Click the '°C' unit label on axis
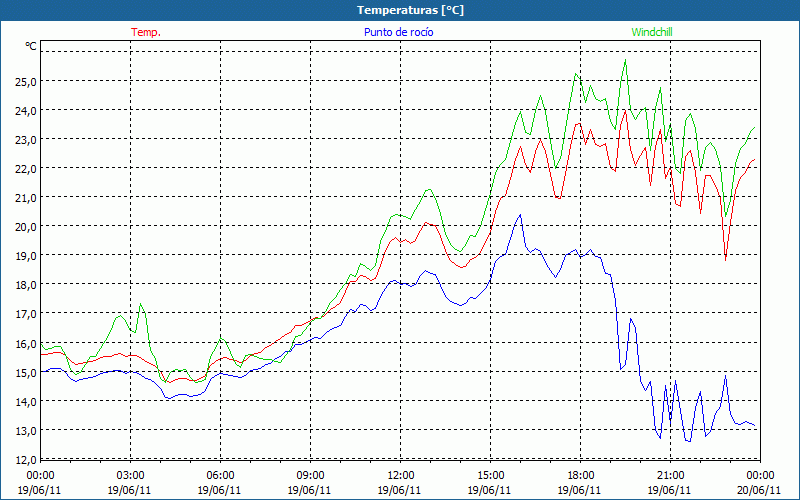Image resolution: width=800 pixels, height=500 pixels. pyautogui.click(x=31, y=46)
